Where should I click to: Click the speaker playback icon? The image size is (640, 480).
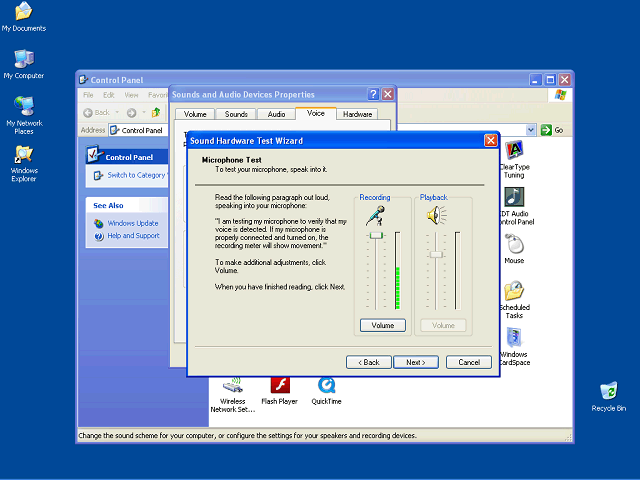[x=437, y=215]
